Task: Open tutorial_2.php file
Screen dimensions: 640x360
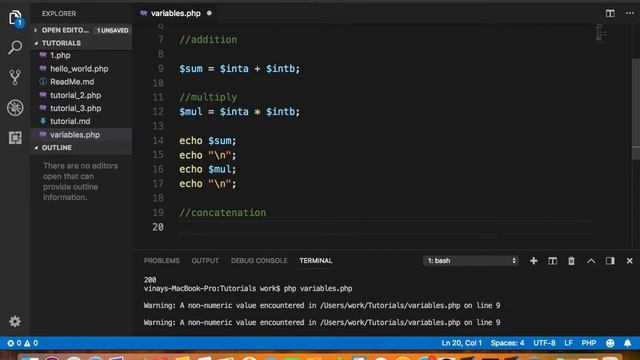Action: click(75, 95)
